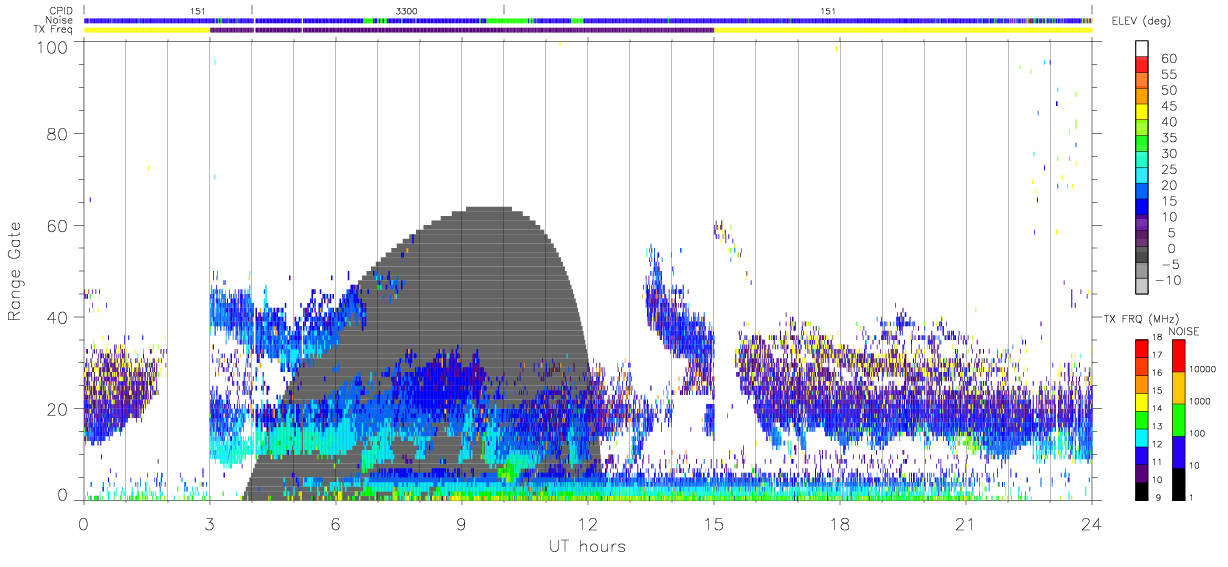Click the 1000 label in NOISE legend

(x=1201, y=401)
